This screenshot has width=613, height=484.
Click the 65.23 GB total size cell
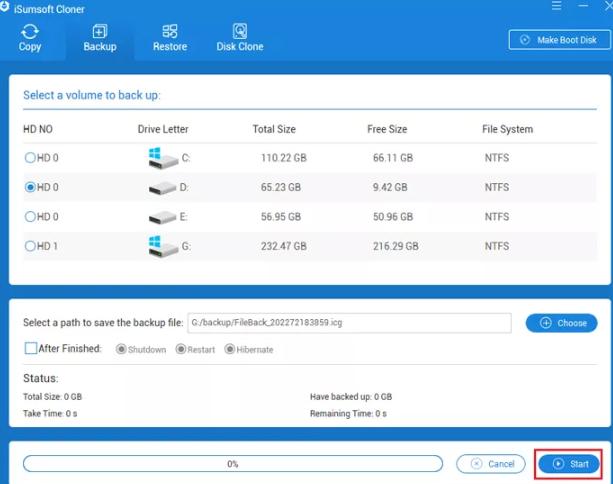click(x=281, y=187)
